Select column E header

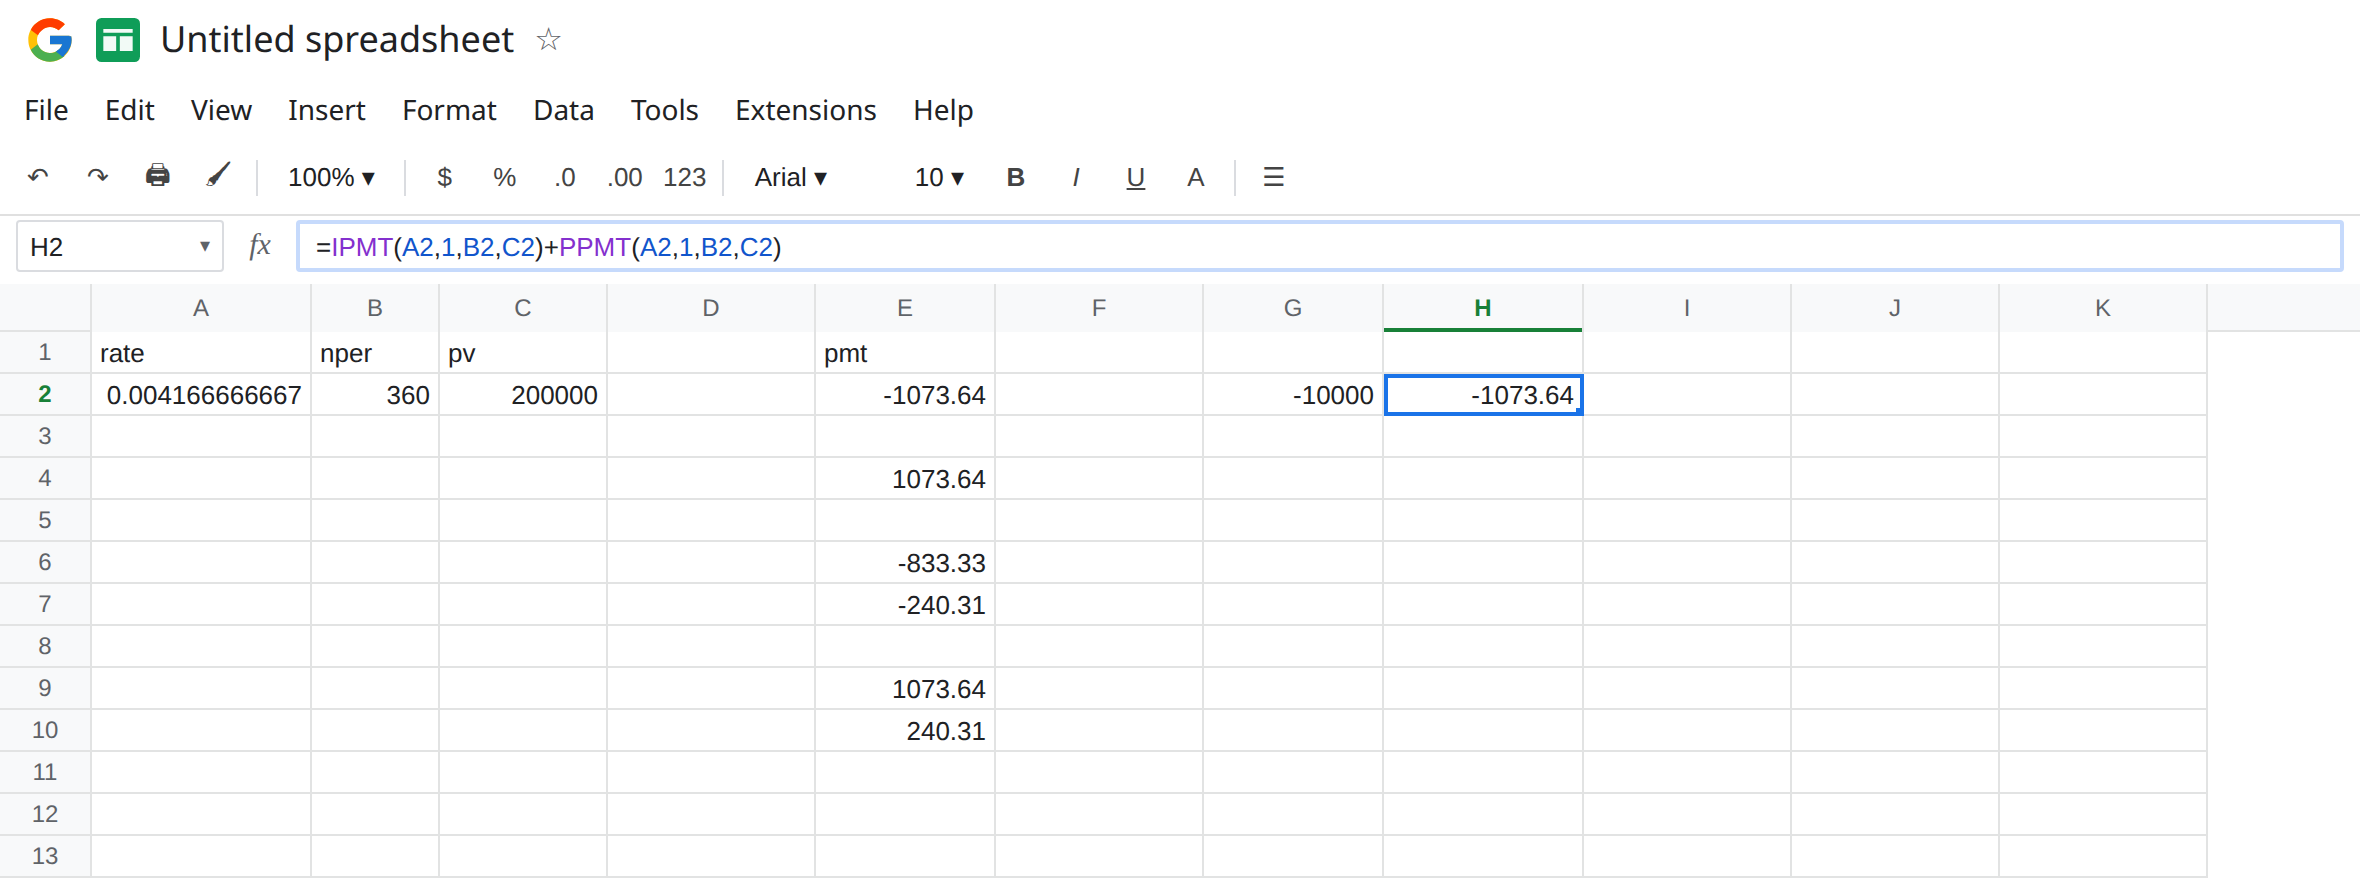pyautogui.click(x=905, y=308)
